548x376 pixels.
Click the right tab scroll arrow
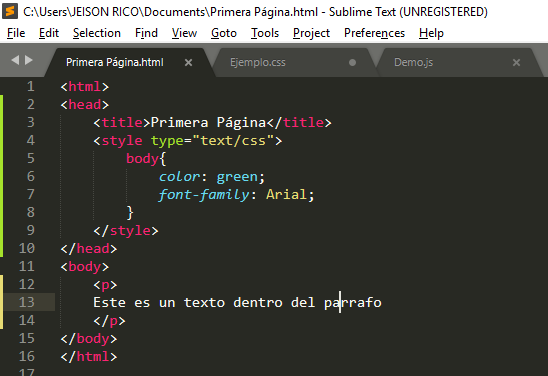pyautogui.click(x=29, y=60)
